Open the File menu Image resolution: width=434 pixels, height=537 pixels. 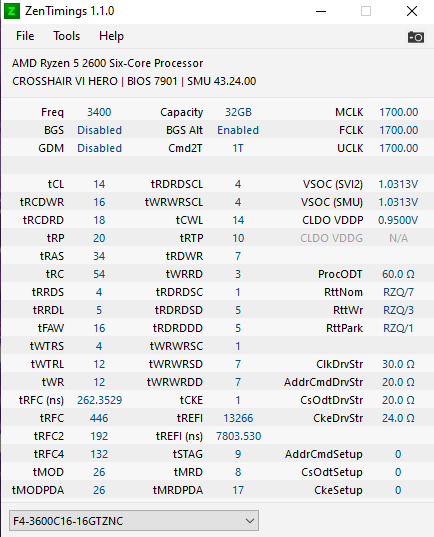point(25,36)
